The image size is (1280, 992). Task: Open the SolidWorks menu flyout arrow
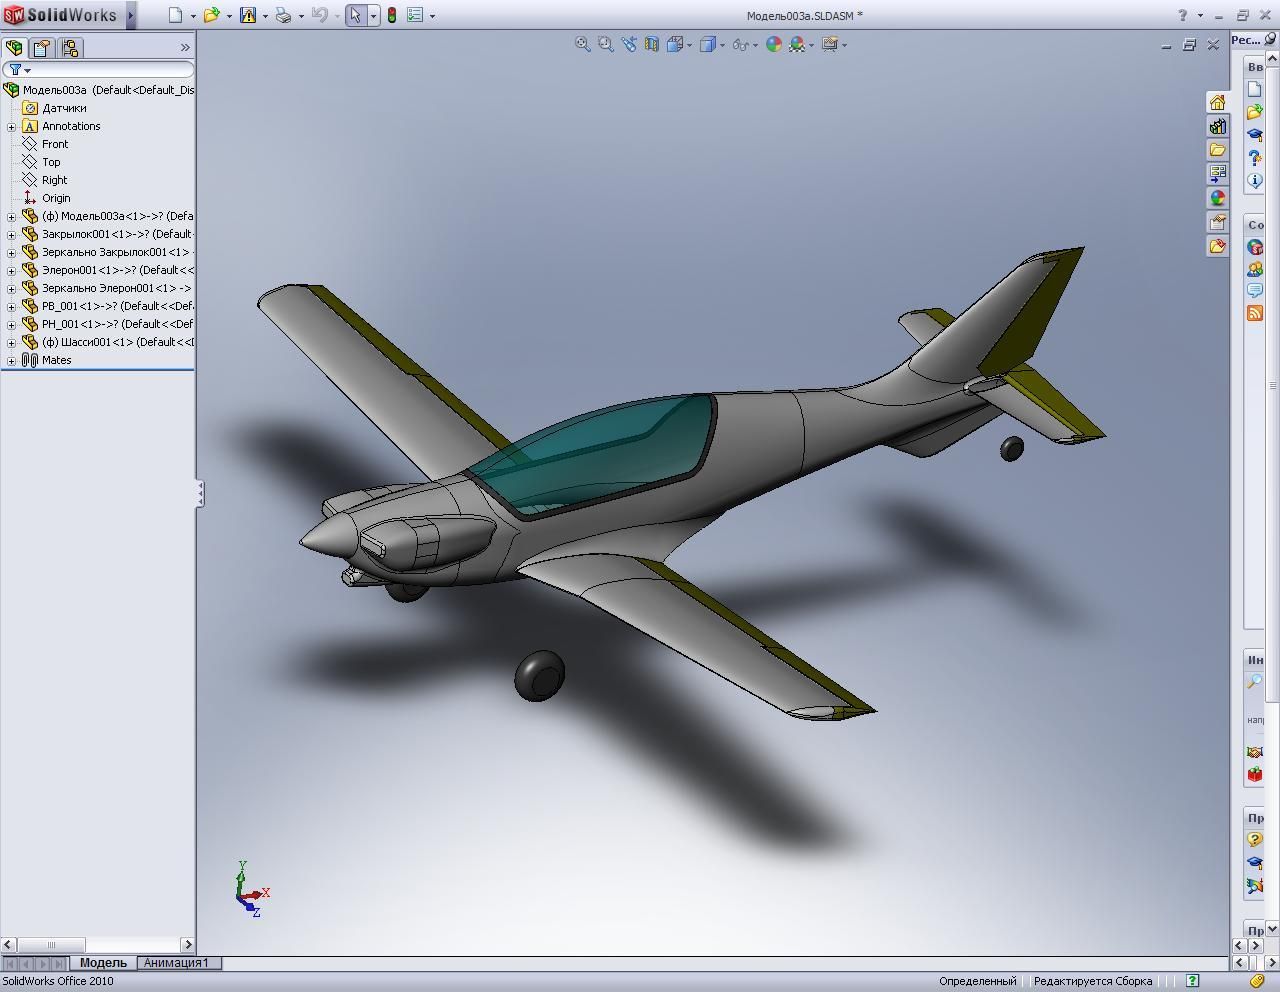pos(130,15)
